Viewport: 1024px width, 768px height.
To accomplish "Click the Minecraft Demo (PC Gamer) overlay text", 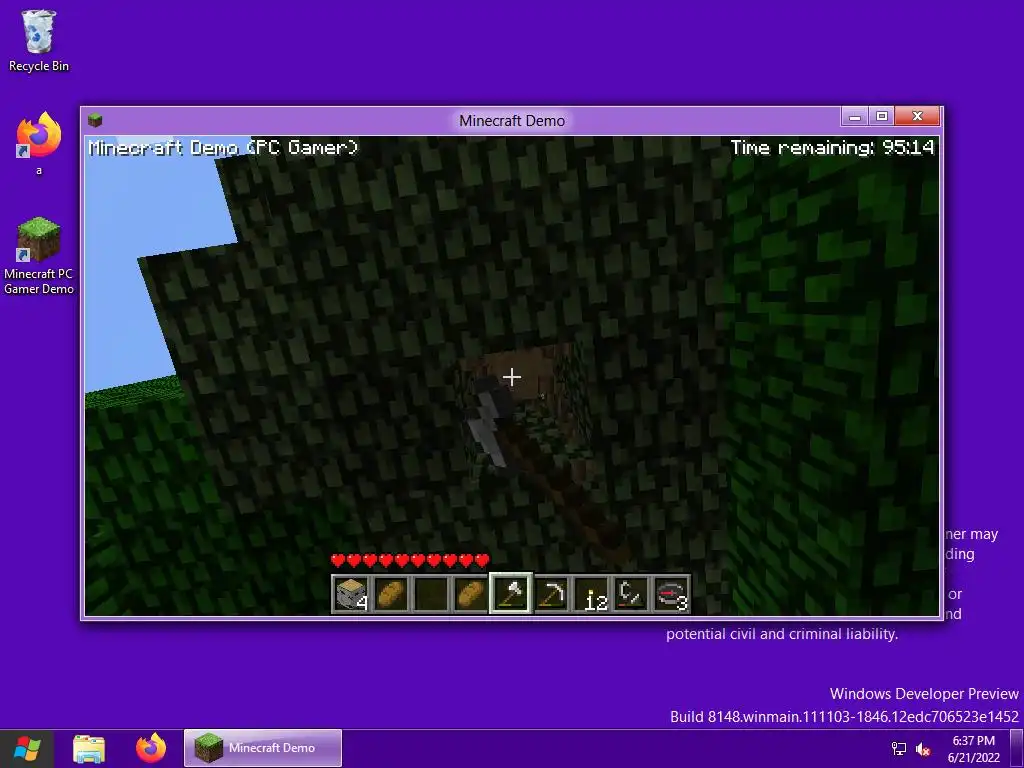I will click(x=223, y=148).
